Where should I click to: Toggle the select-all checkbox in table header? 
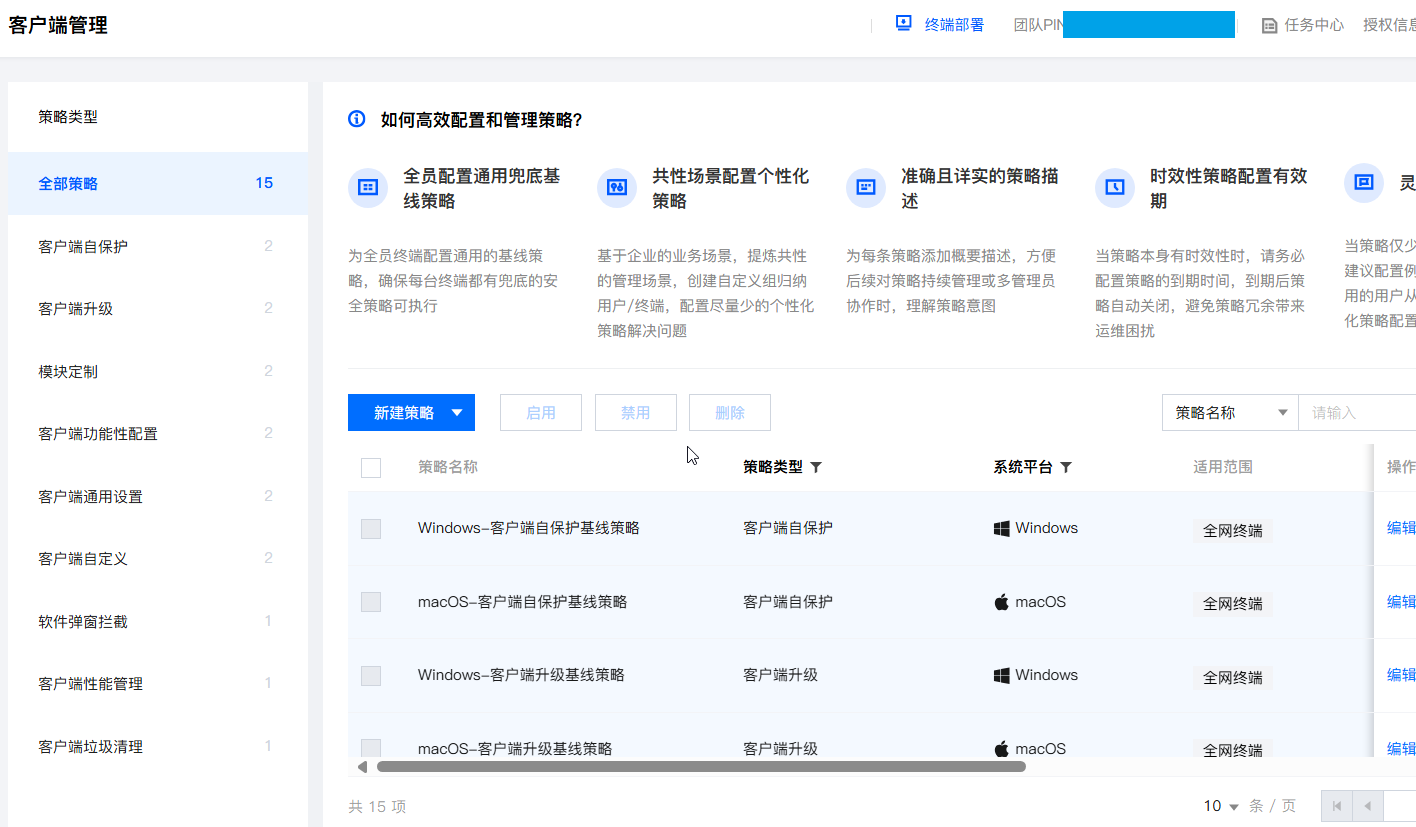[371, 468]
